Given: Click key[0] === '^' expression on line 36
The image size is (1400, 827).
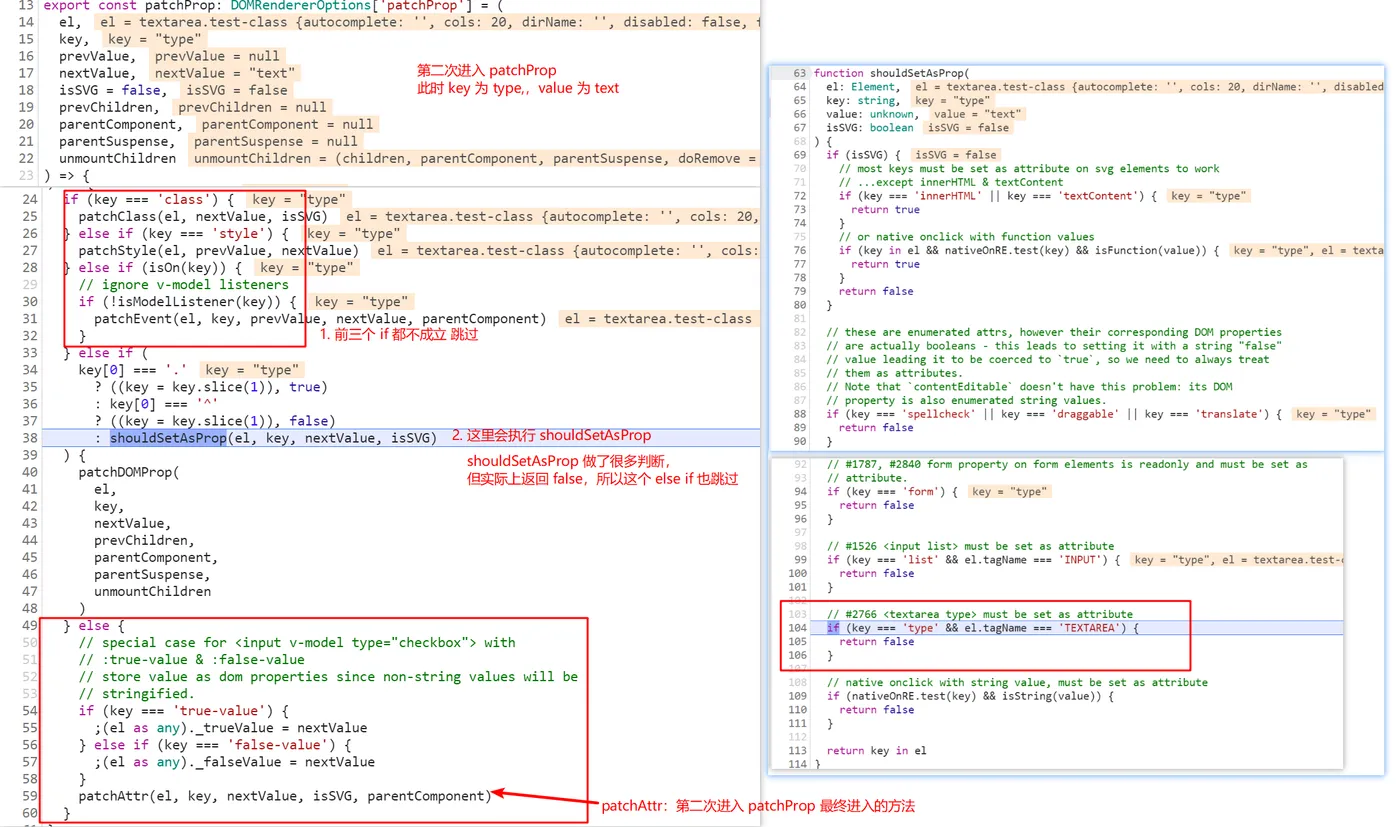Looking at the screenshot, I should pos(164,404).
